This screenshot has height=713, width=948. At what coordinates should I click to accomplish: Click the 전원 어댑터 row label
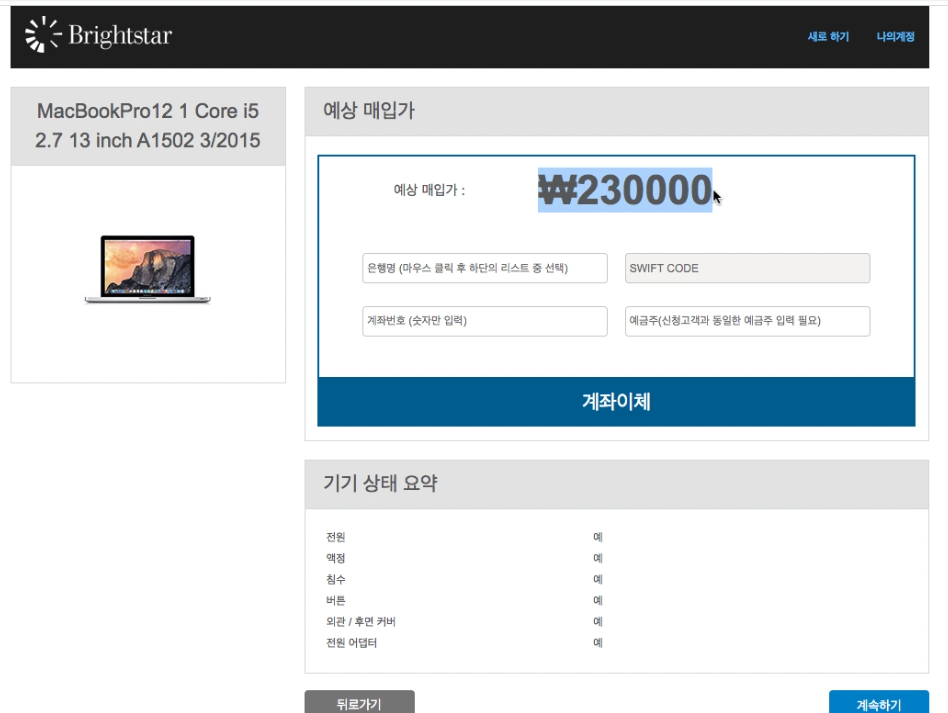351,643
